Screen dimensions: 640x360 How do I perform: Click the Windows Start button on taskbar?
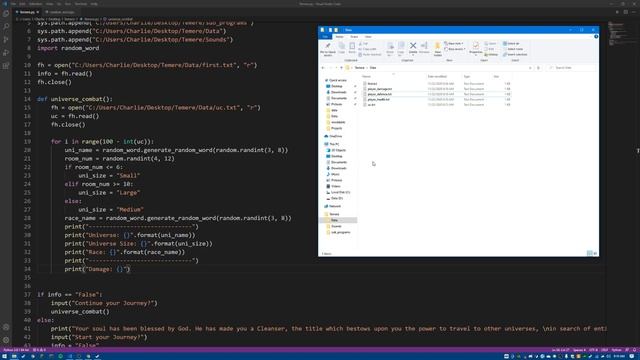4,356
